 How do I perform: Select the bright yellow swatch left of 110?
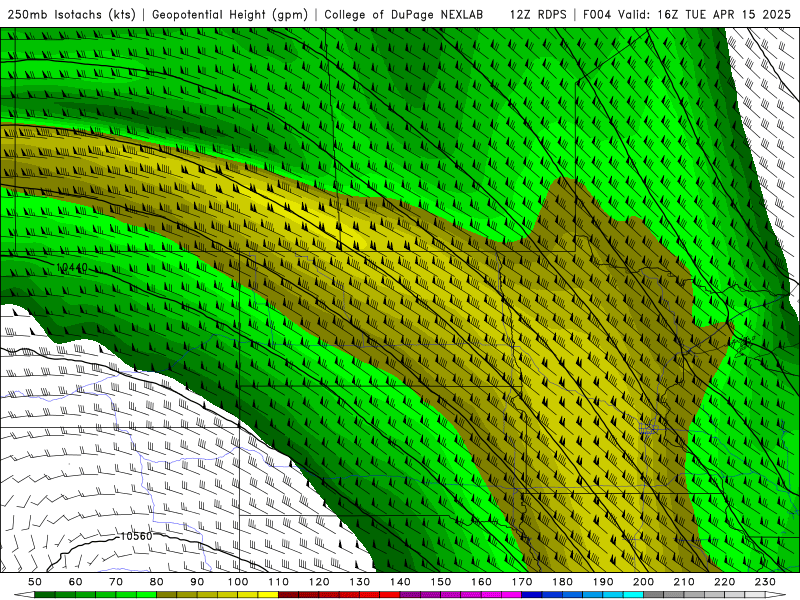tap(268, 595)
